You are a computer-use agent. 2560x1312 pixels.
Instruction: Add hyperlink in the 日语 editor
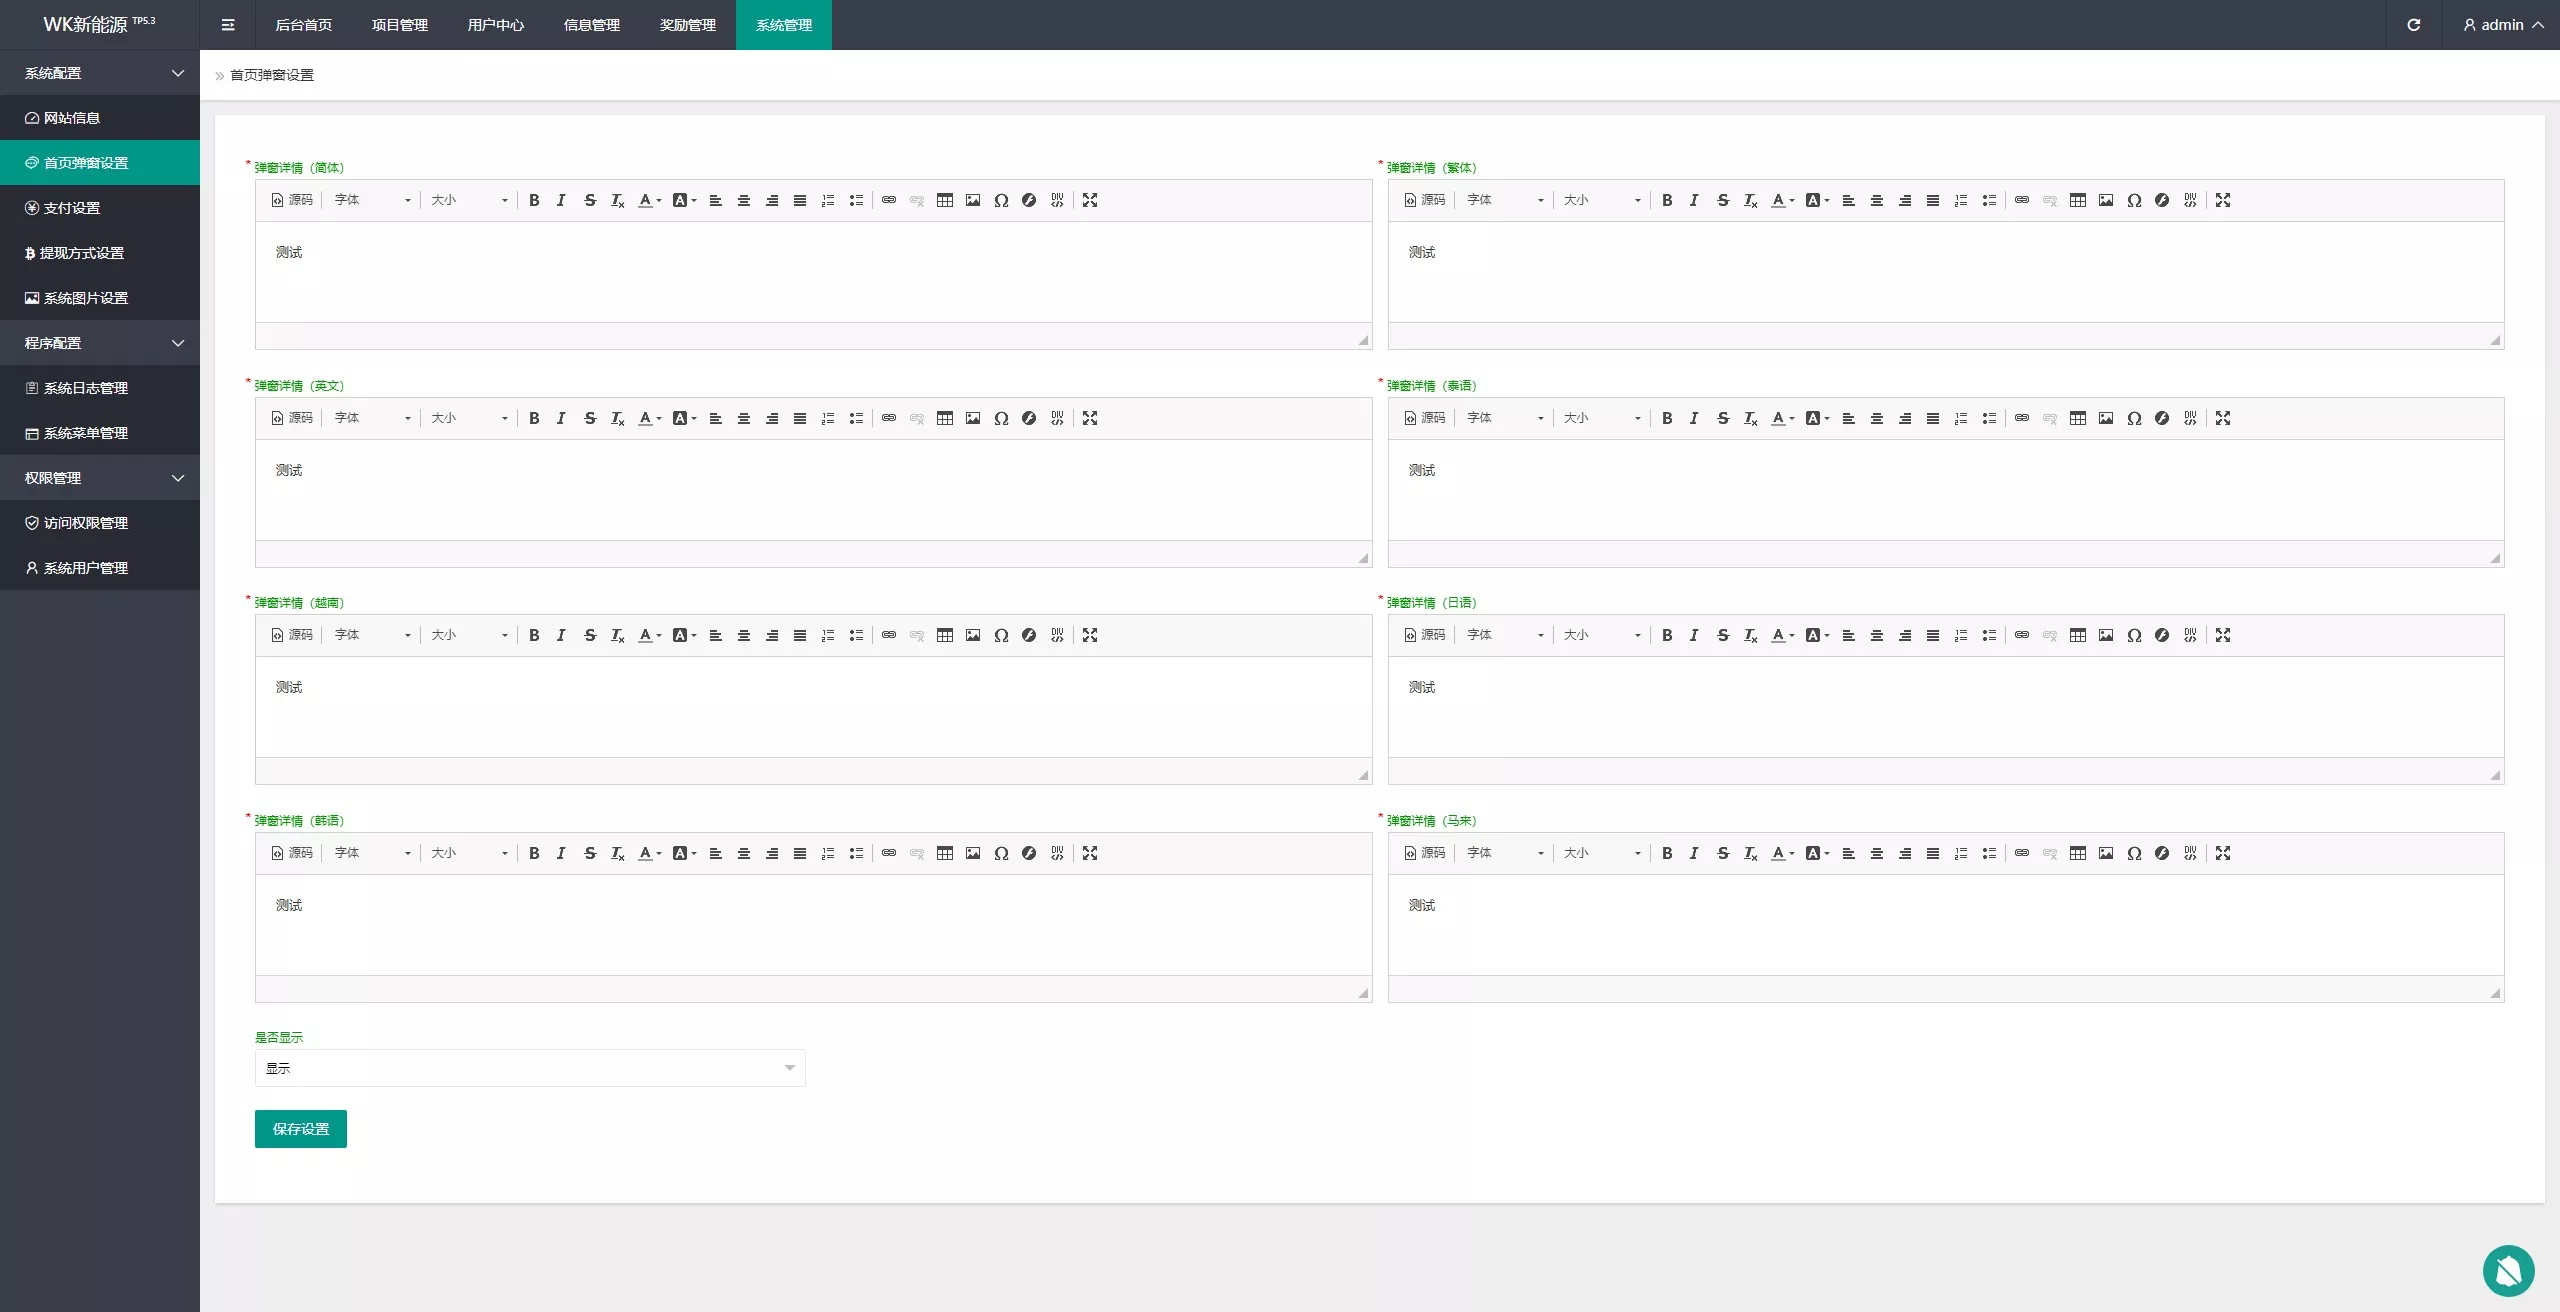2021,635
